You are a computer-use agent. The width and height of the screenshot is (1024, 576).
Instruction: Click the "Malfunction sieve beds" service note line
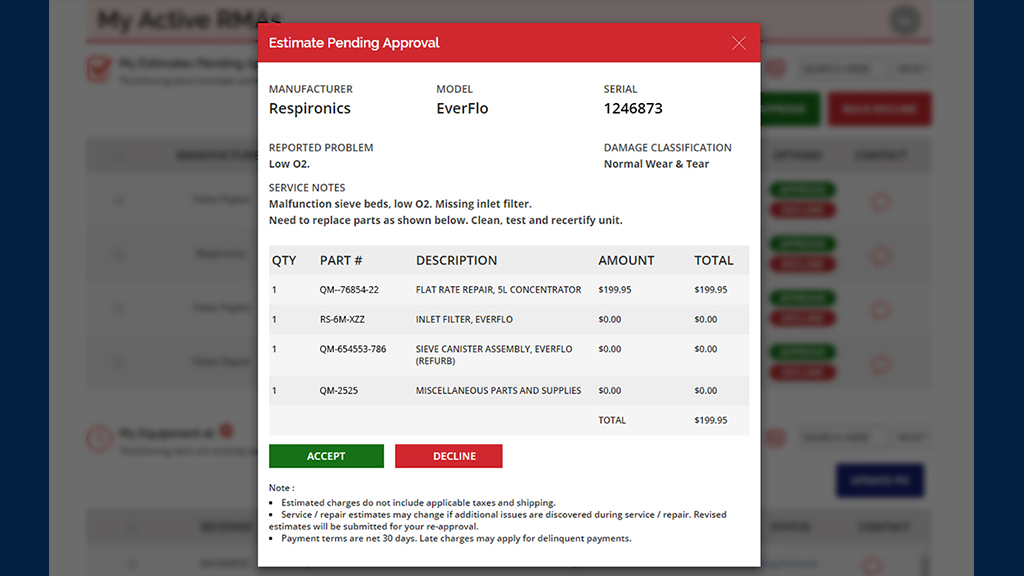(400, 204)
